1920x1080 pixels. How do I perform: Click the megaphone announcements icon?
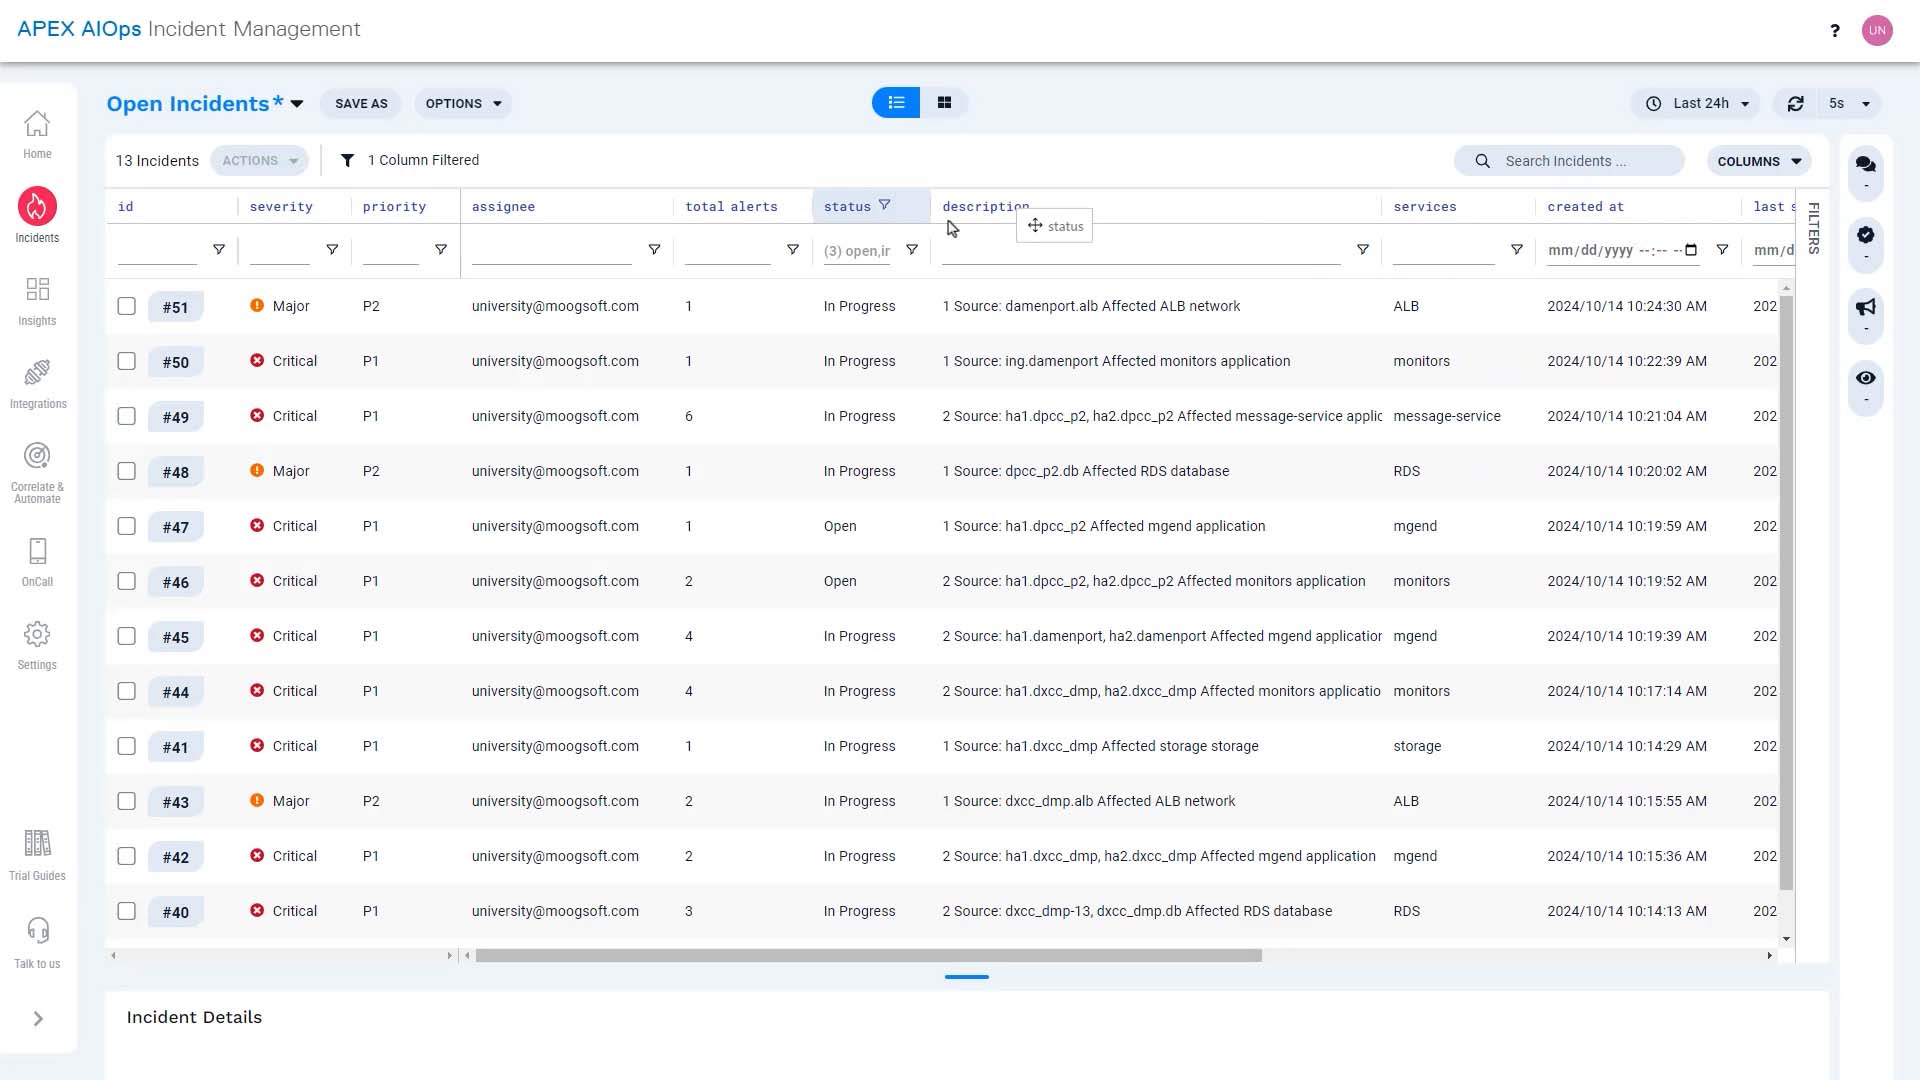pos(1865,307)
